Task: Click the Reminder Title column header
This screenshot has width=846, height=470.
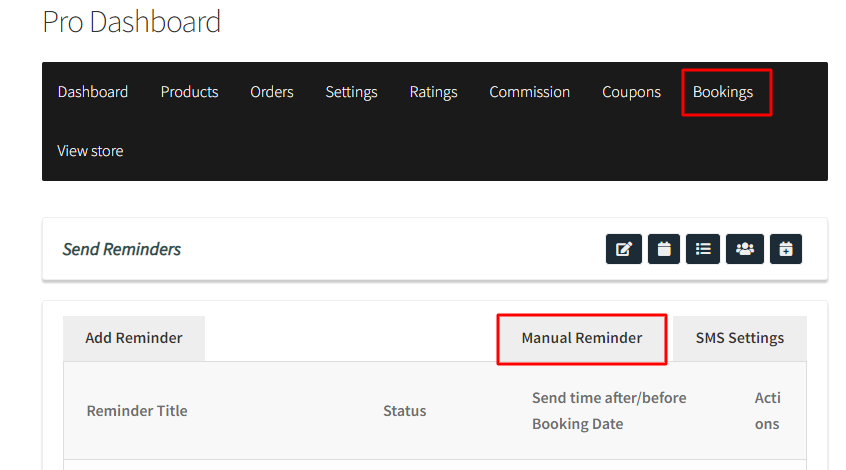Action: tap(137, 411)
